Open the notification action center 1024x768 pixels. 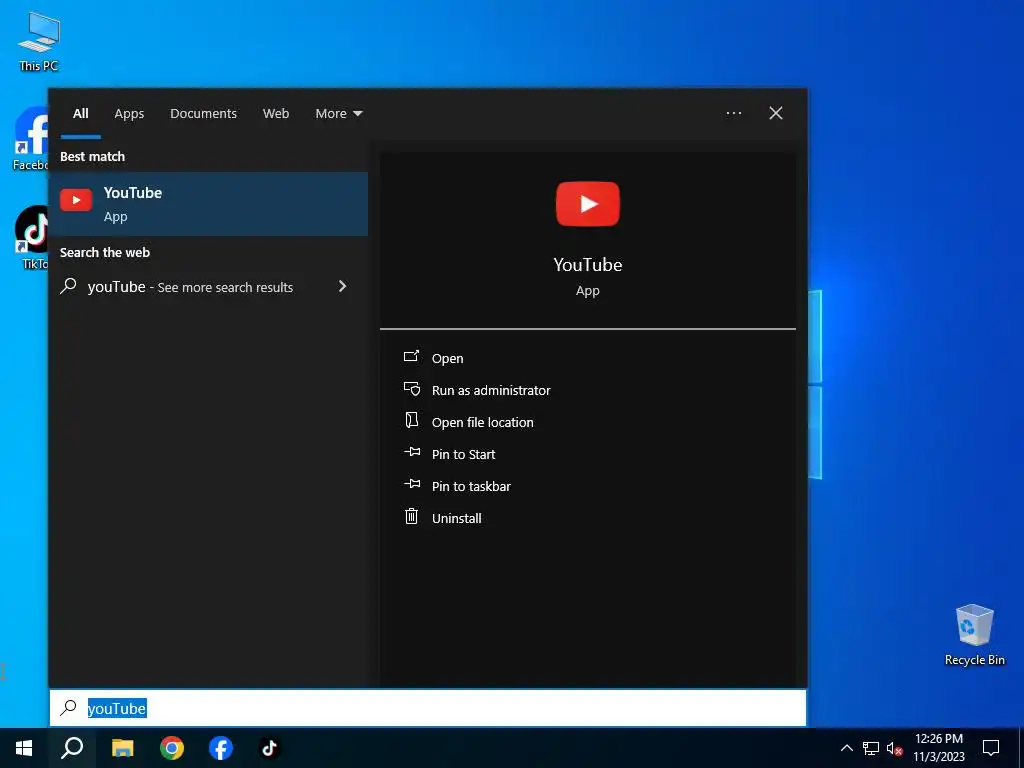[991, 748]
